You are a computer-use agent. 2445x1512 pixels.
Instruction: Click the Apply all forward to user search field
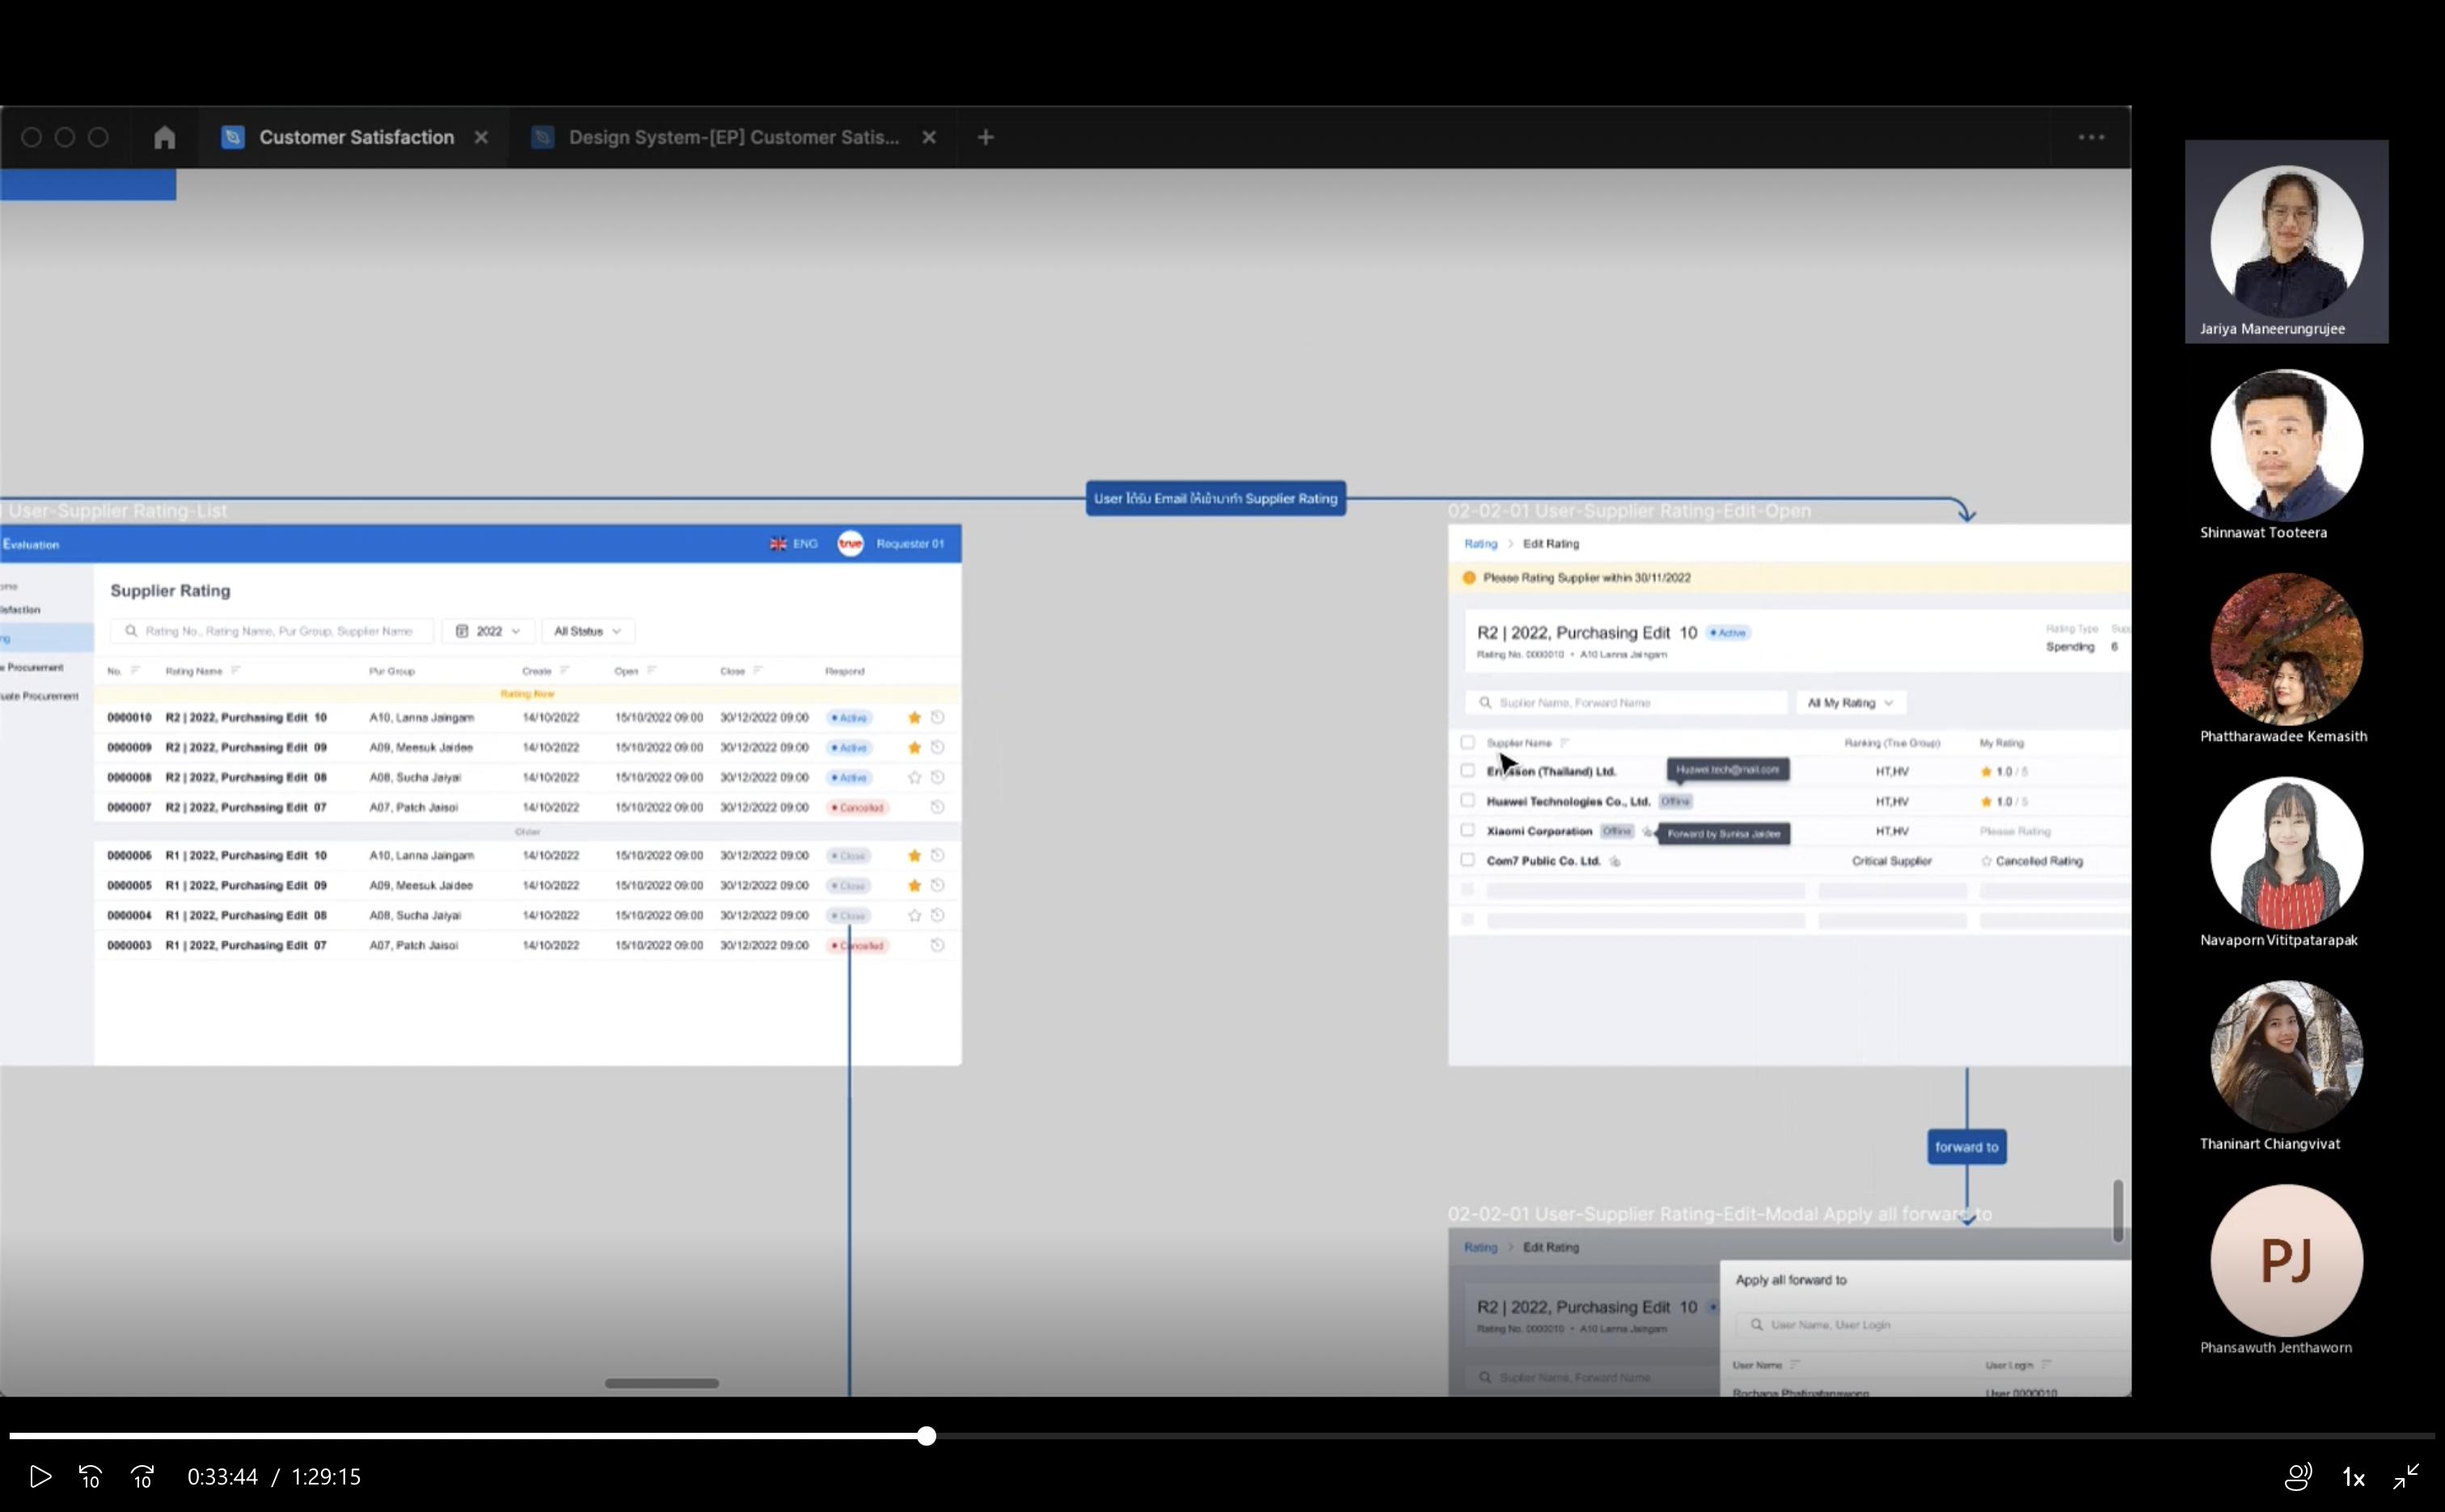pyautogui.click(x=1935, y=1325)
